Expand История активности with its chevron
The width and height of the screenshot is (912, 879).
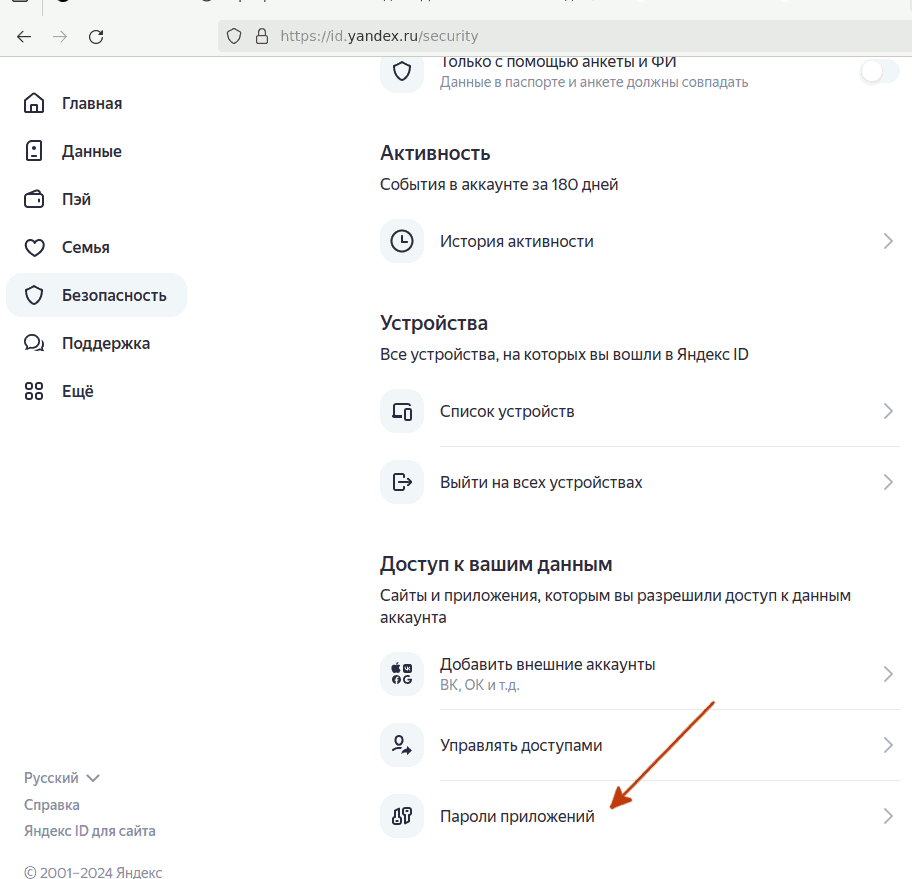pyautogui.click(x=888, y=241)
